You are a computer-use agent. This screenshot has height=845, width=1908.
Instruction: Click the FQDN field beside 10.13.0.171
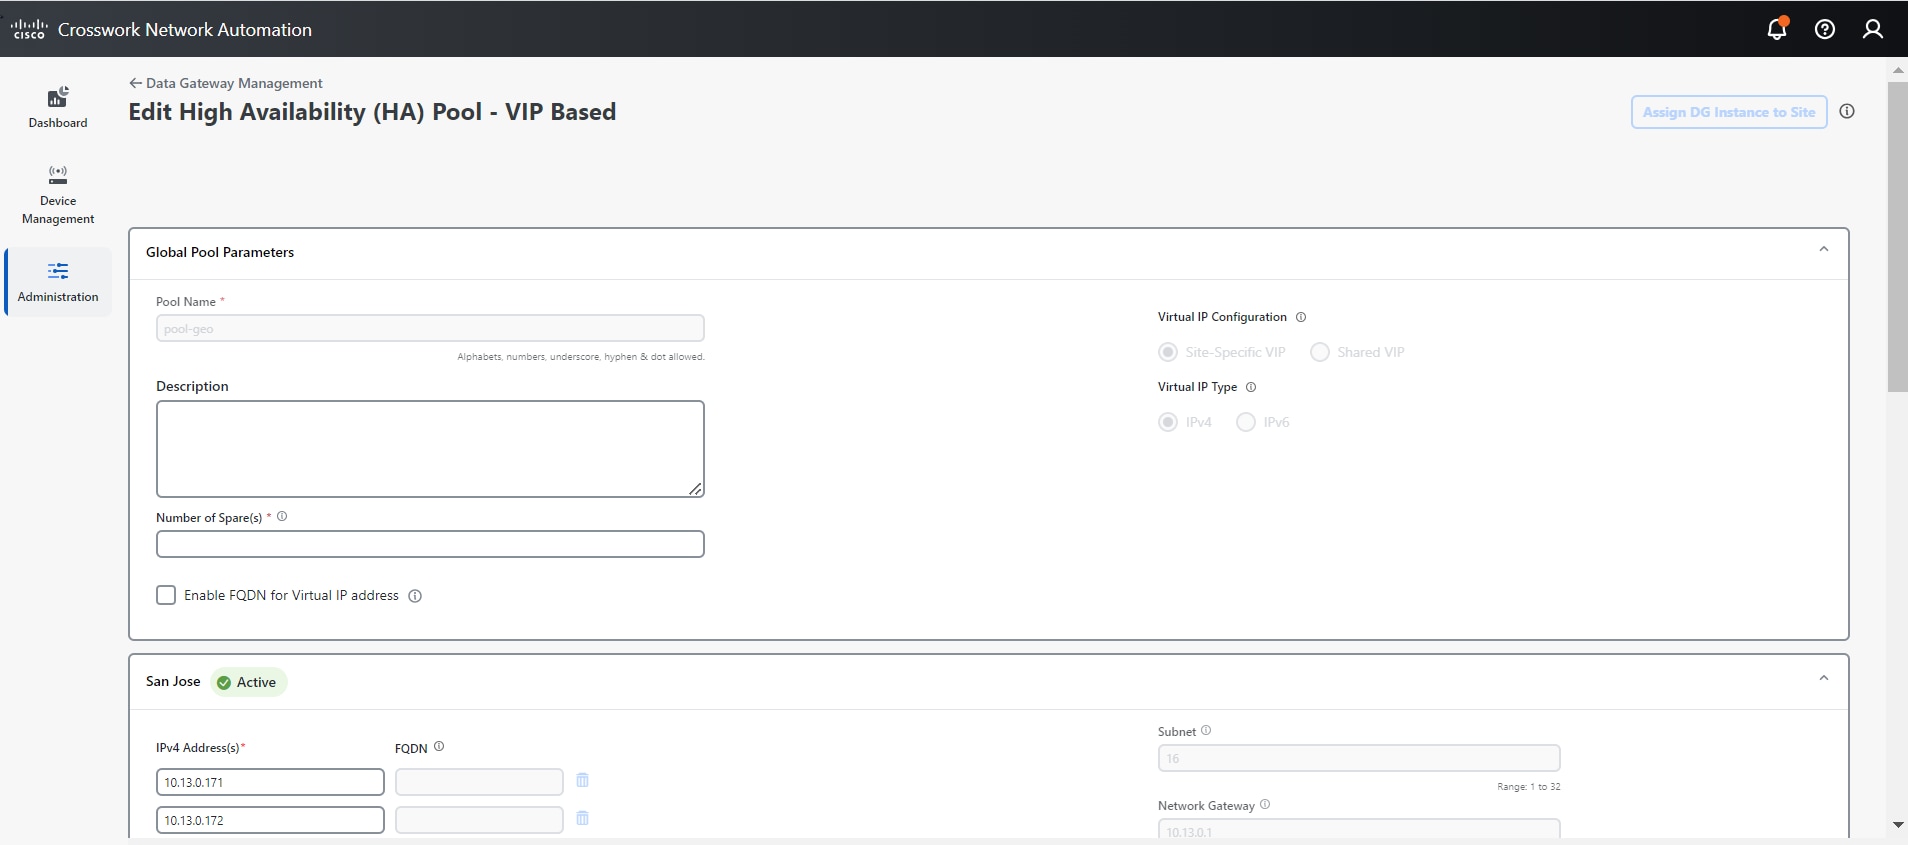tap(479, 782)
